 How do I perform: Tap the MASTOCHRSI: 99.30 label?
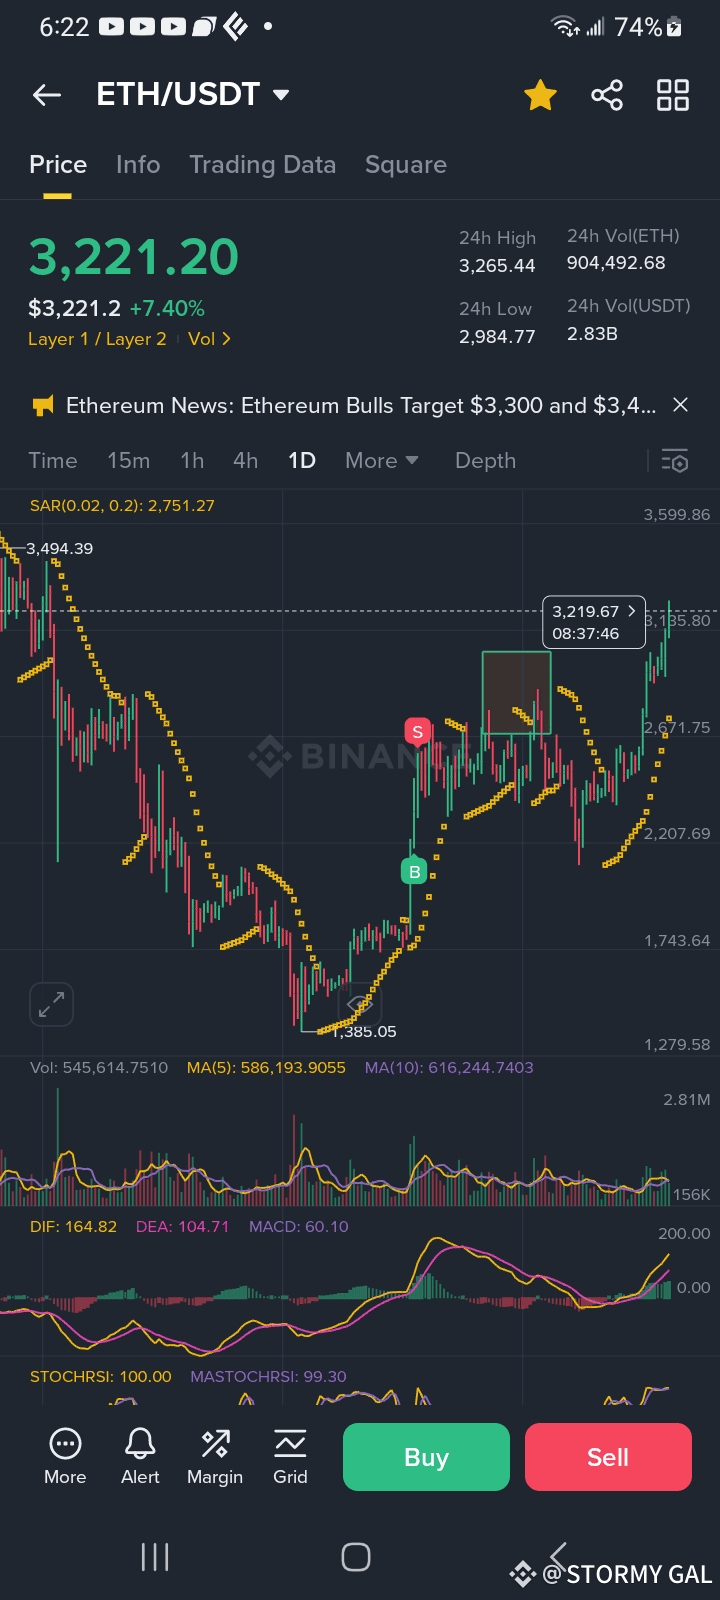pyautogui.click(x=268, y=1377)
